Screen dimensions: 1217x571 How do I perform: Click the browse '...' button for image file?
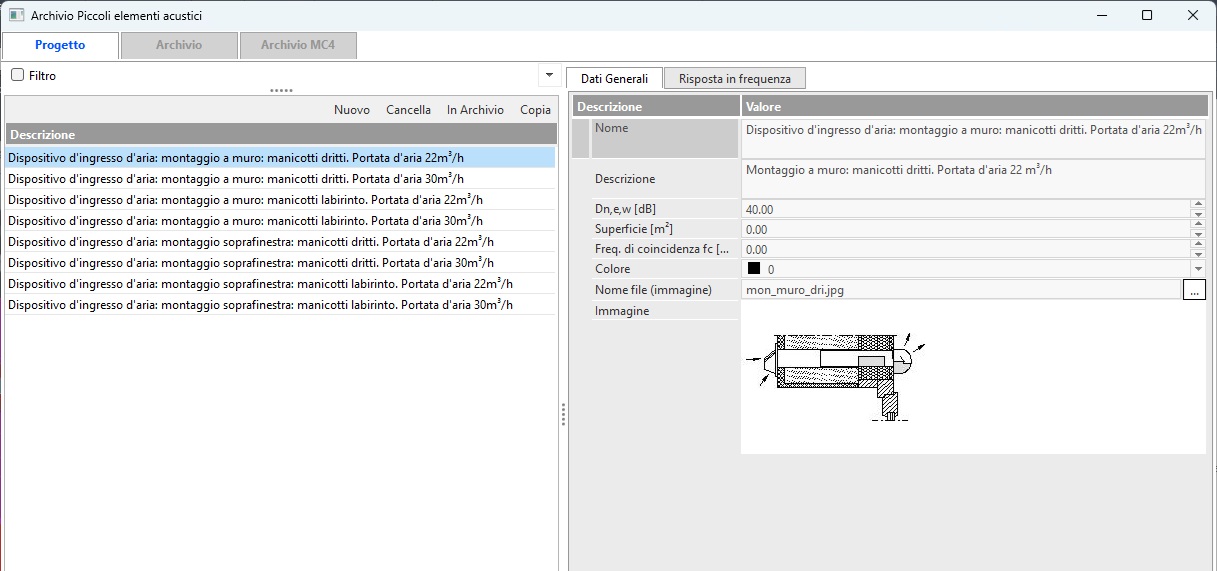[x=1194, y=290]
